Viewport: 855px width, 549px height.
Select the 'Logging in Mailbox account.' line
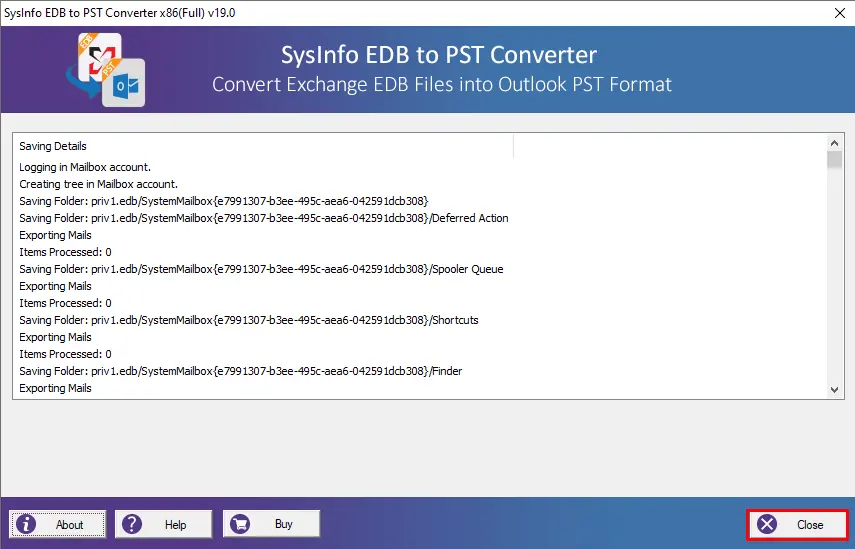85,167
